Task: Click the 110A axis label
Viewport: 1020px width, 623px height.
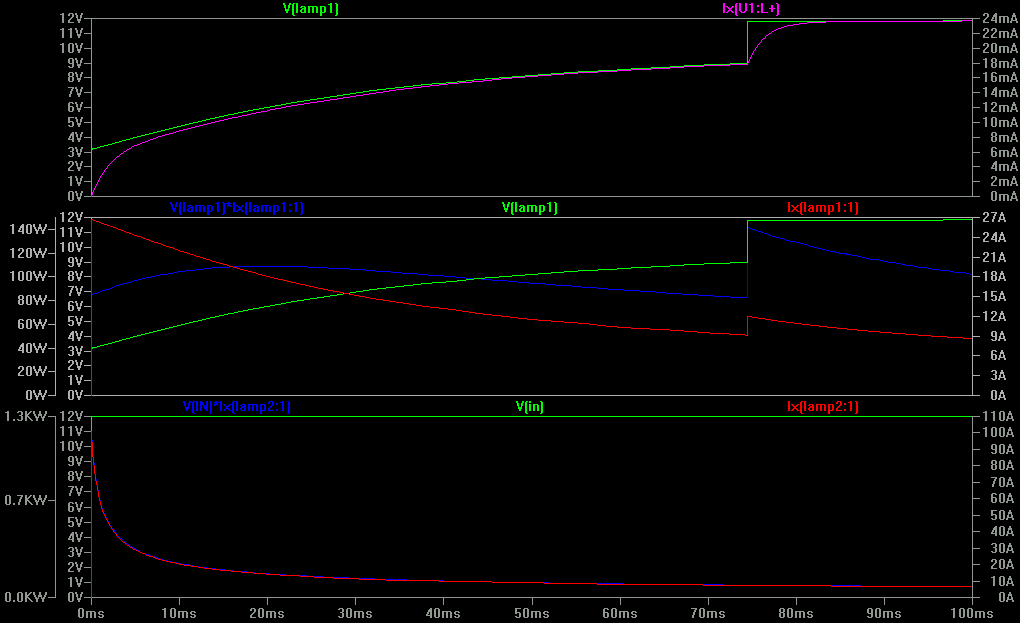Action: pyautogui.click(x=998, y=416)
